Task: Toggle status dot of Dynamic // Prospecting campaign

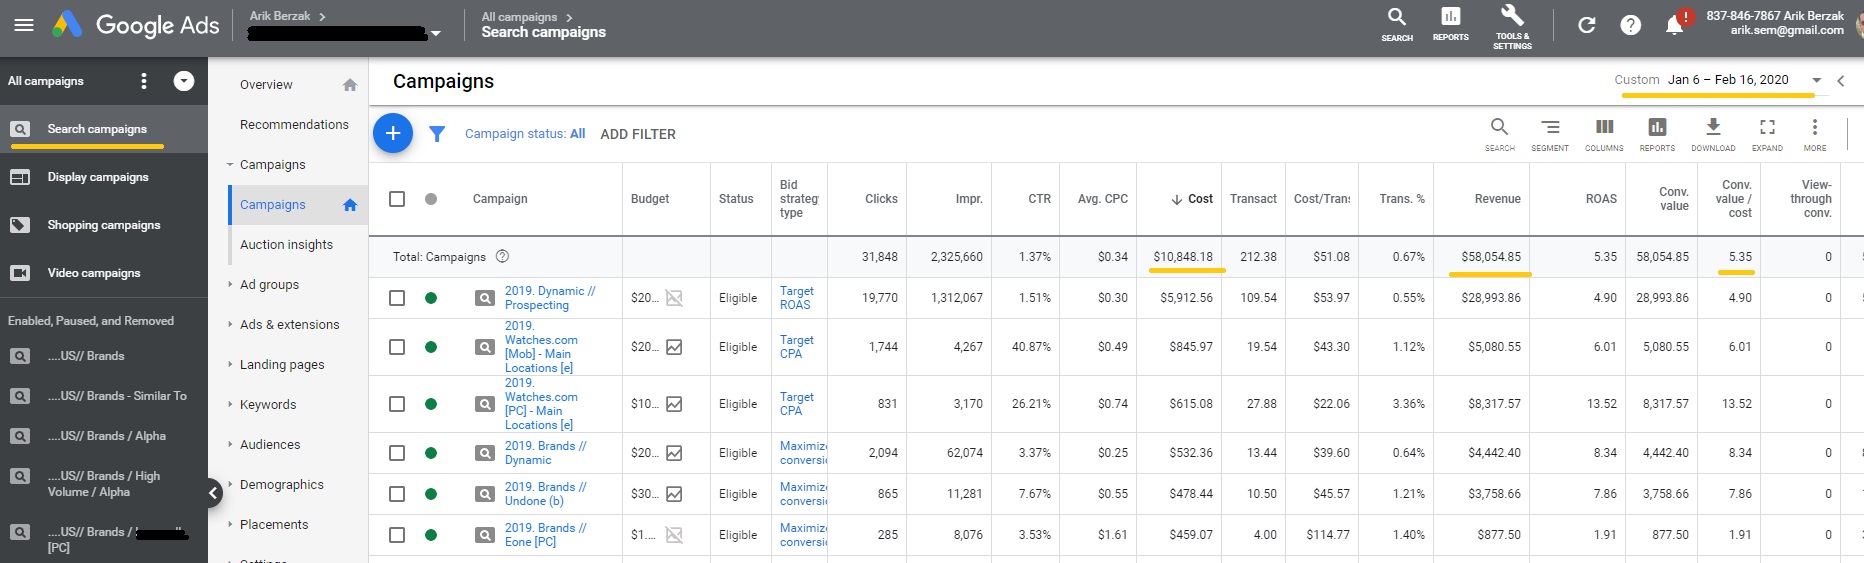Action: (431, 298)
